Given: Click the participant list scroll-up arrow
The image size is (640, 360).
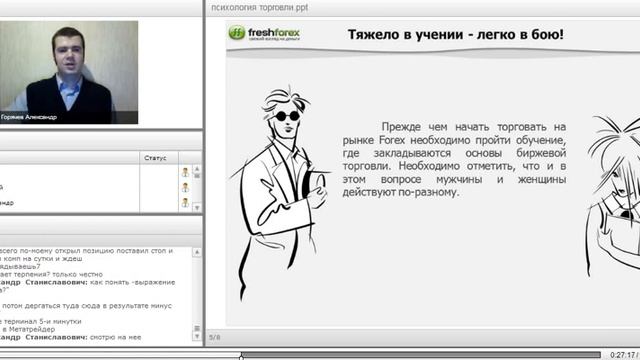Looking at the screenshot, I should 197,169.
